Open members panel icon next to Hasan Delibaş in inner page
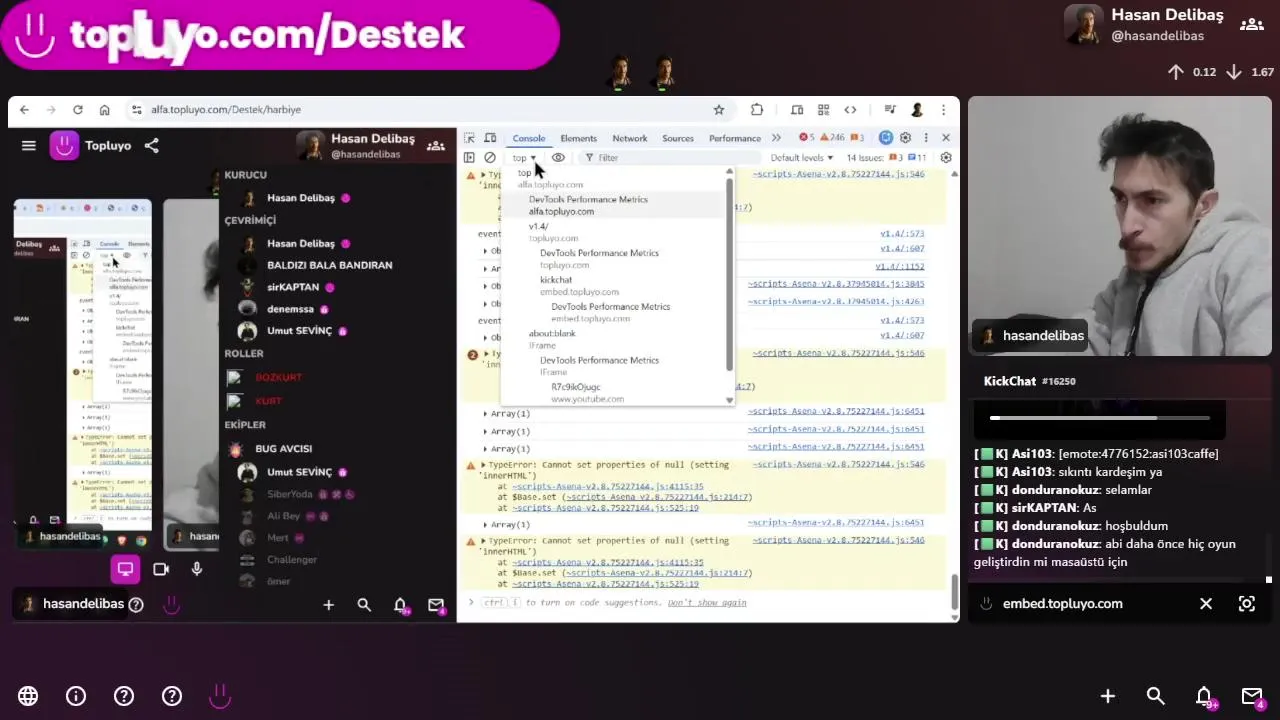This screenshot has width=1280, height=720. click(x=436, y=146)
